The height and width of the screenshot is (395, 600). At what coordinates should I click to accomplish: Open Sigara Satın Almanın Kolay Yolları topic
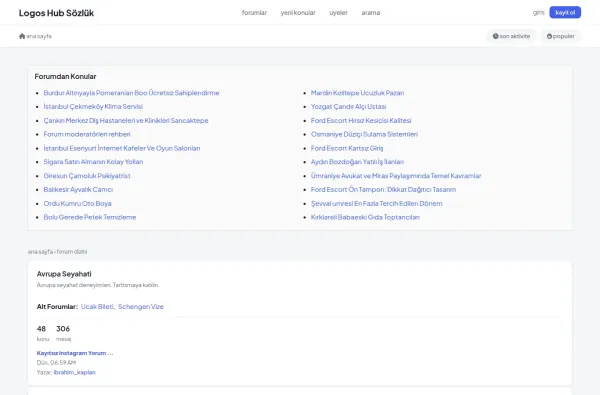(x=93, y=162)
